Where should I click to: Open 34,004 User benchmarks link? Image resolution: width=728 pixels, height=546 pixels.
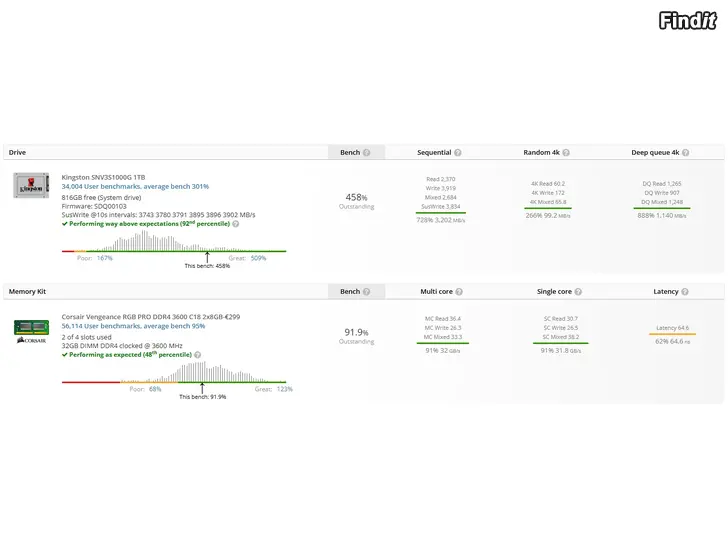click(x=135, y=186)
